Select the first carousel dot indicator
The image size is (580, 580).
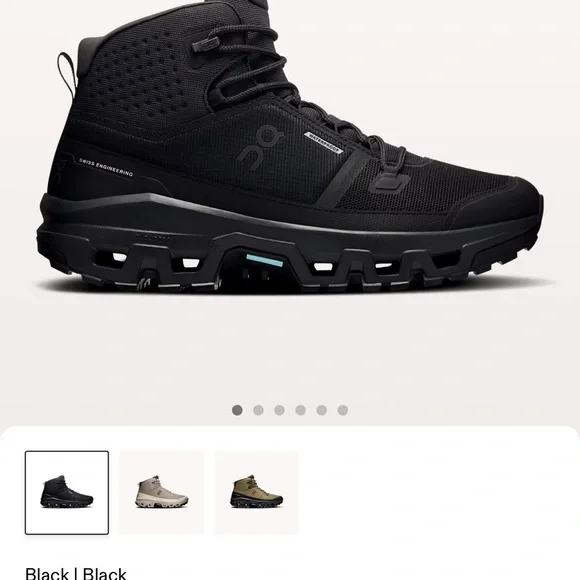tap(237, 410)
